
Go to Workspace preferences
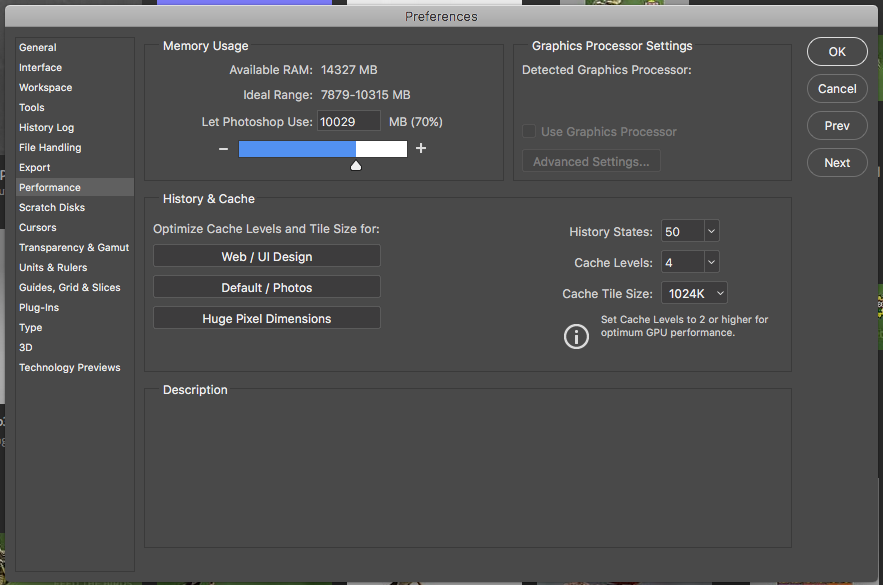point(75,87)
